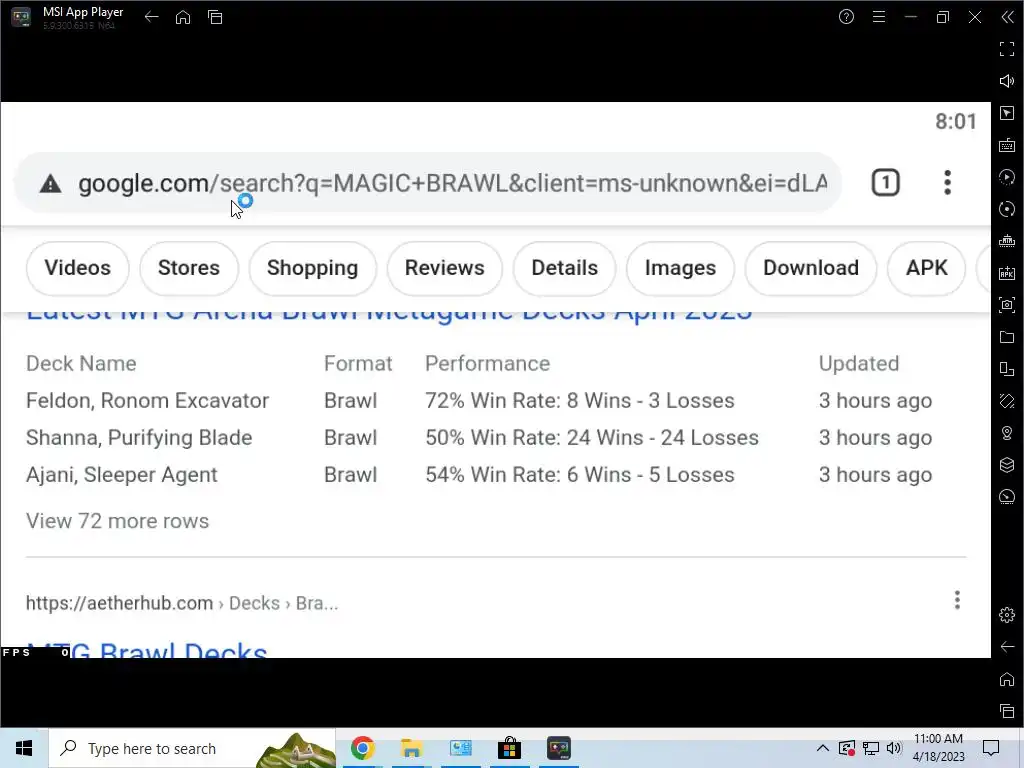1024x768 pixels.
Task: Select the Details filter chip
Action: coord(564,268)
